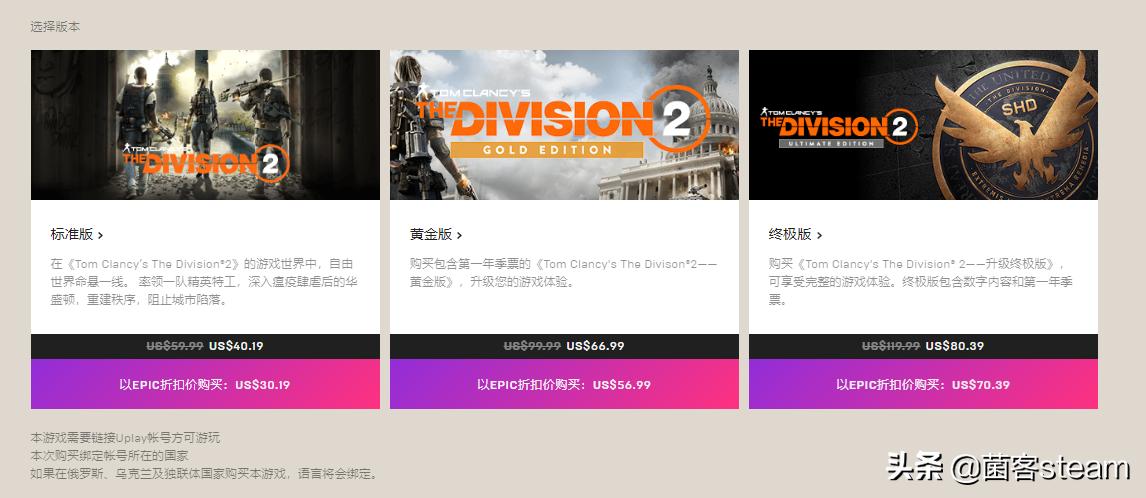The height and width of the screenshot is (498, 1146).
Task: Buy Standard at Epic discount US$30.19
Action: coord(205,384)
